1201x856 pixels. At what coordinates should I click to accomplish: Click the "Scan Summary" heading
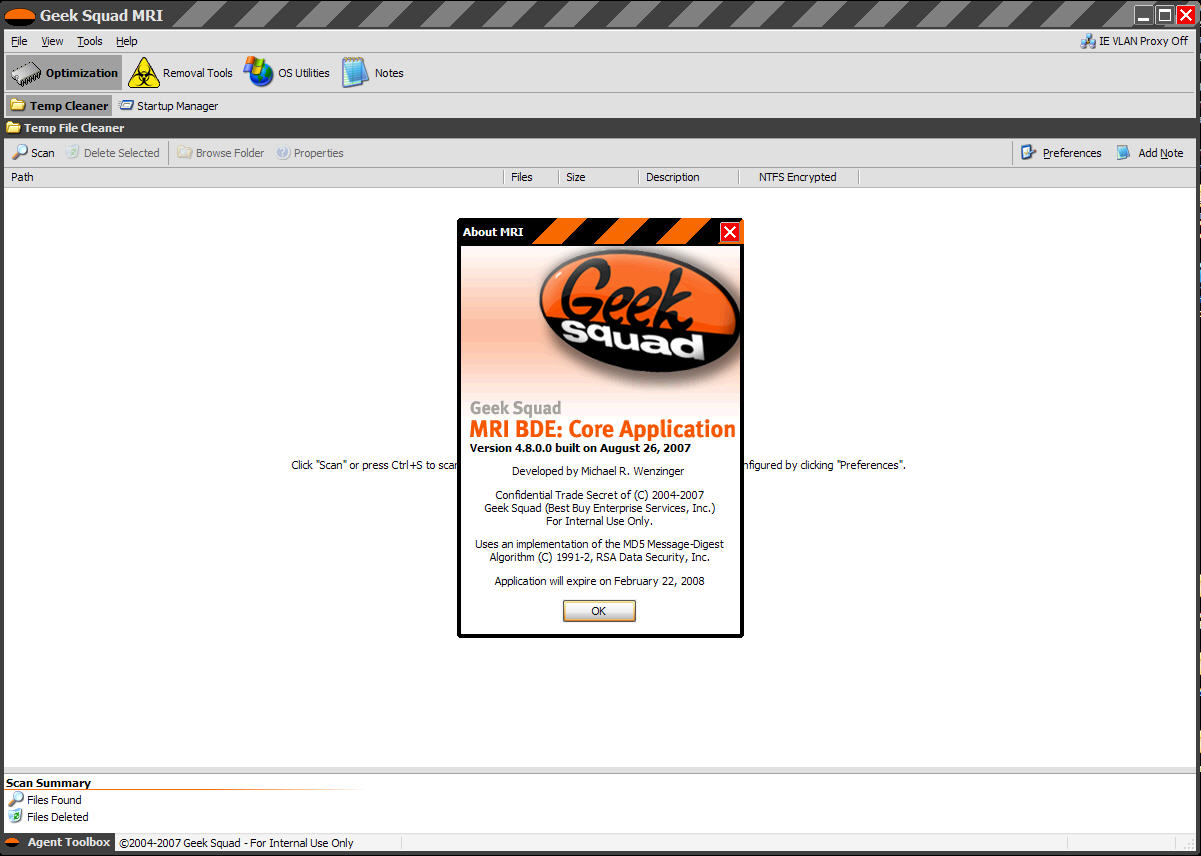coord(48,783)
